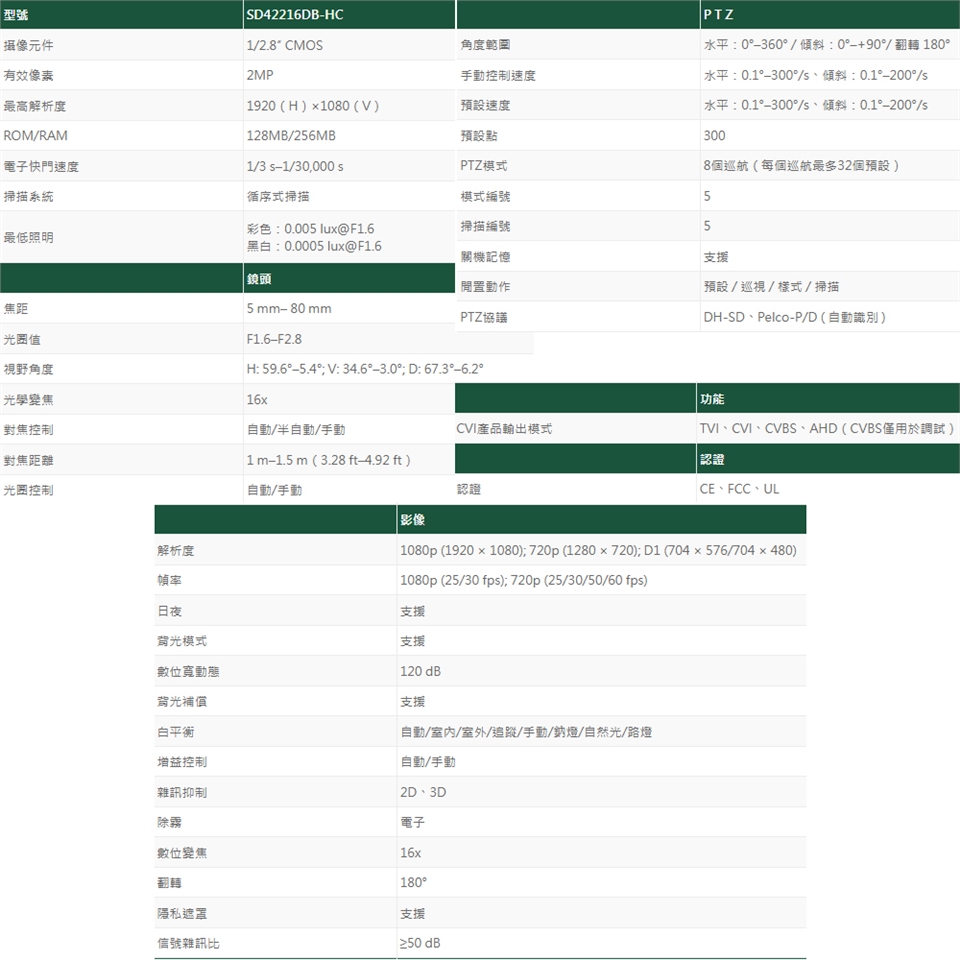Click the 預設點 value 300

(x=714, y=135)
